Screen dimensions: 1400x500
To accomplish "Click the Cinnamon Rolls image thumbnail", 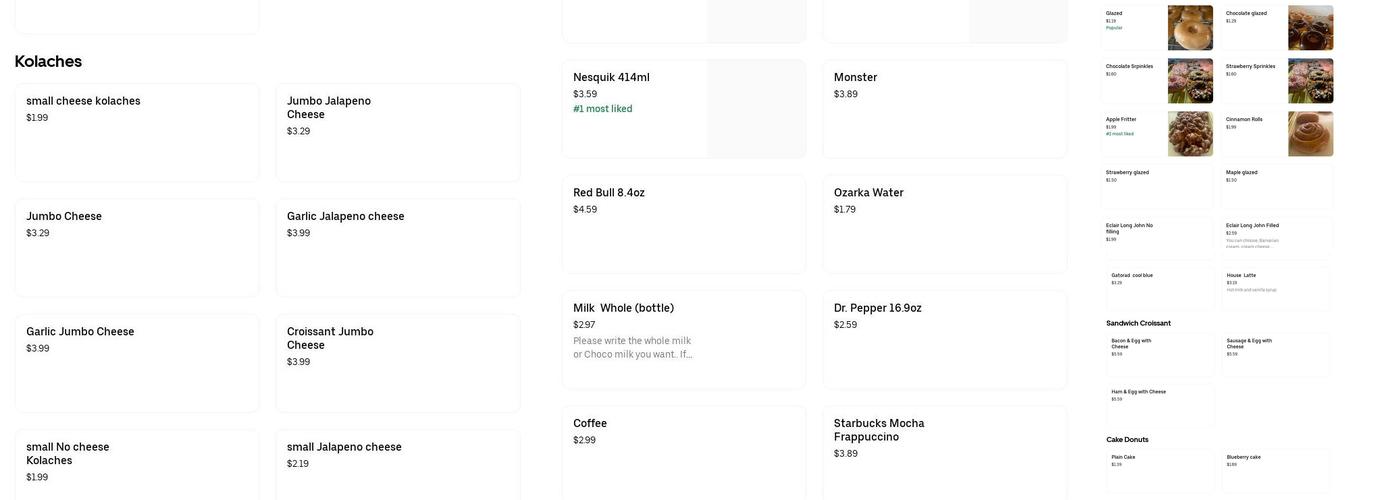I will (x=1310, y=134).
